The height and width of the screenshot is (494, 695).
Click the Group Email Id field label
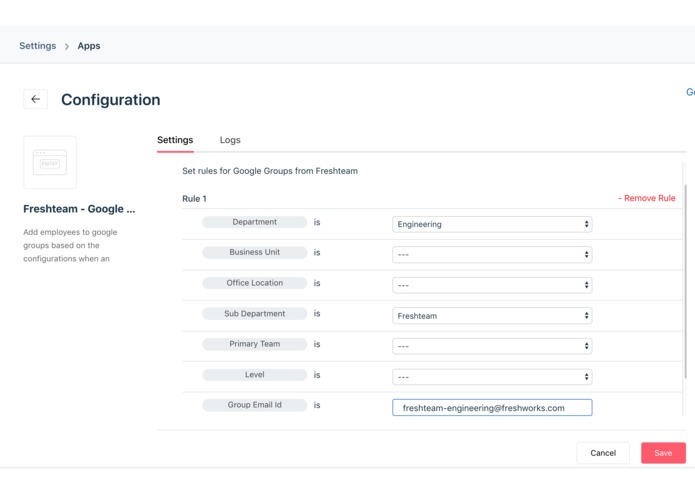tap(254, 405)
